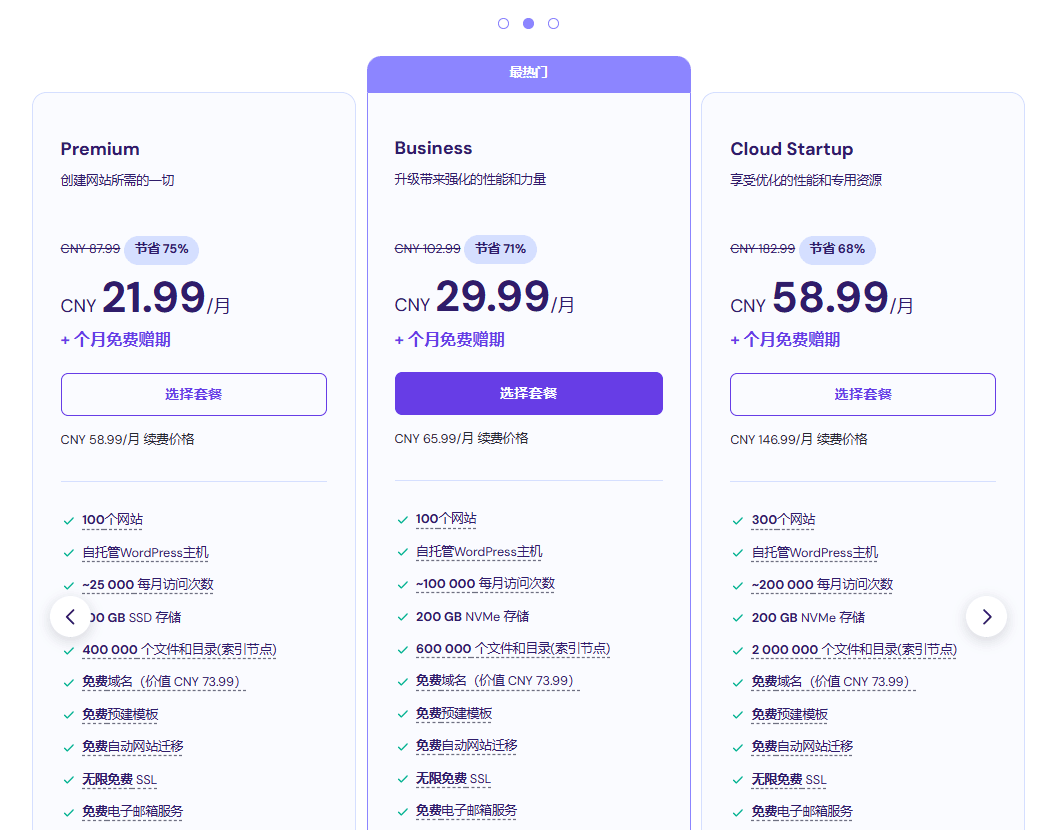This screenshot has height=830, width=1038.
Task: Expand the 免费域名 details in Business
Action: (497, 680)
